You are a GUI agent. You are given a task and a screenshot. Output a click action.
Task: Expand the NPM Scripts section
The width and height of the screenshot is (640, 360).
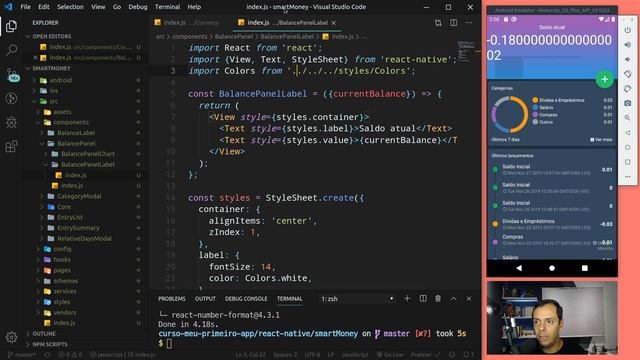(x=50, y=344)
